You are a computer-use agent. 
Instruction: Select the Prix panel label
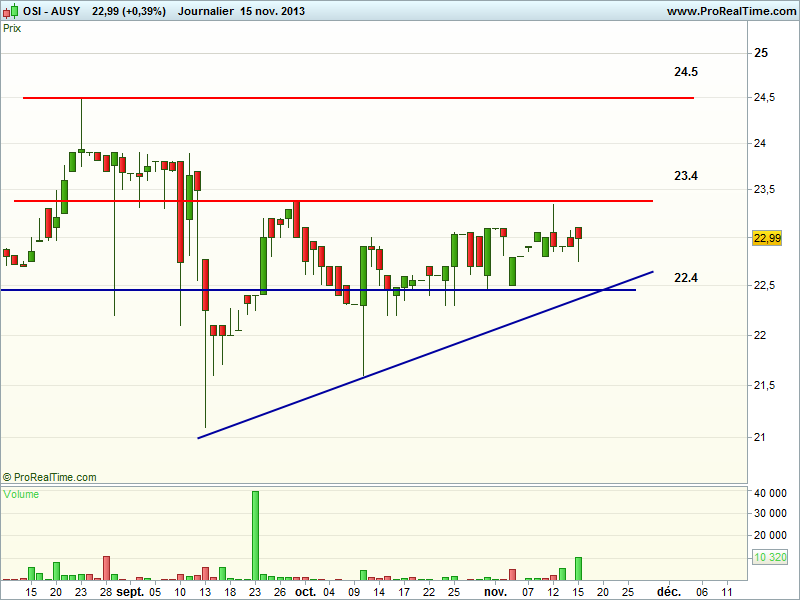(x=13, y=28)
